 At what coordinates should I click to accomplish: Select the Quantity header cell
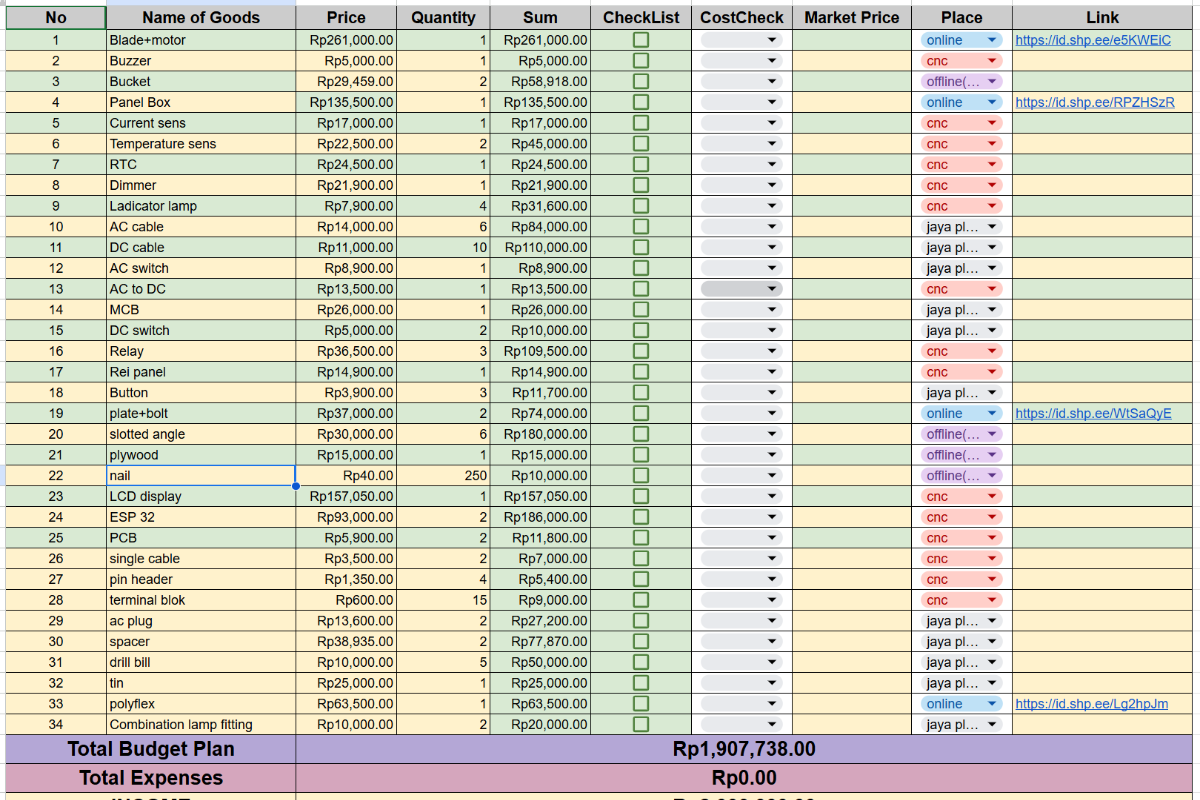pos(443,17)
